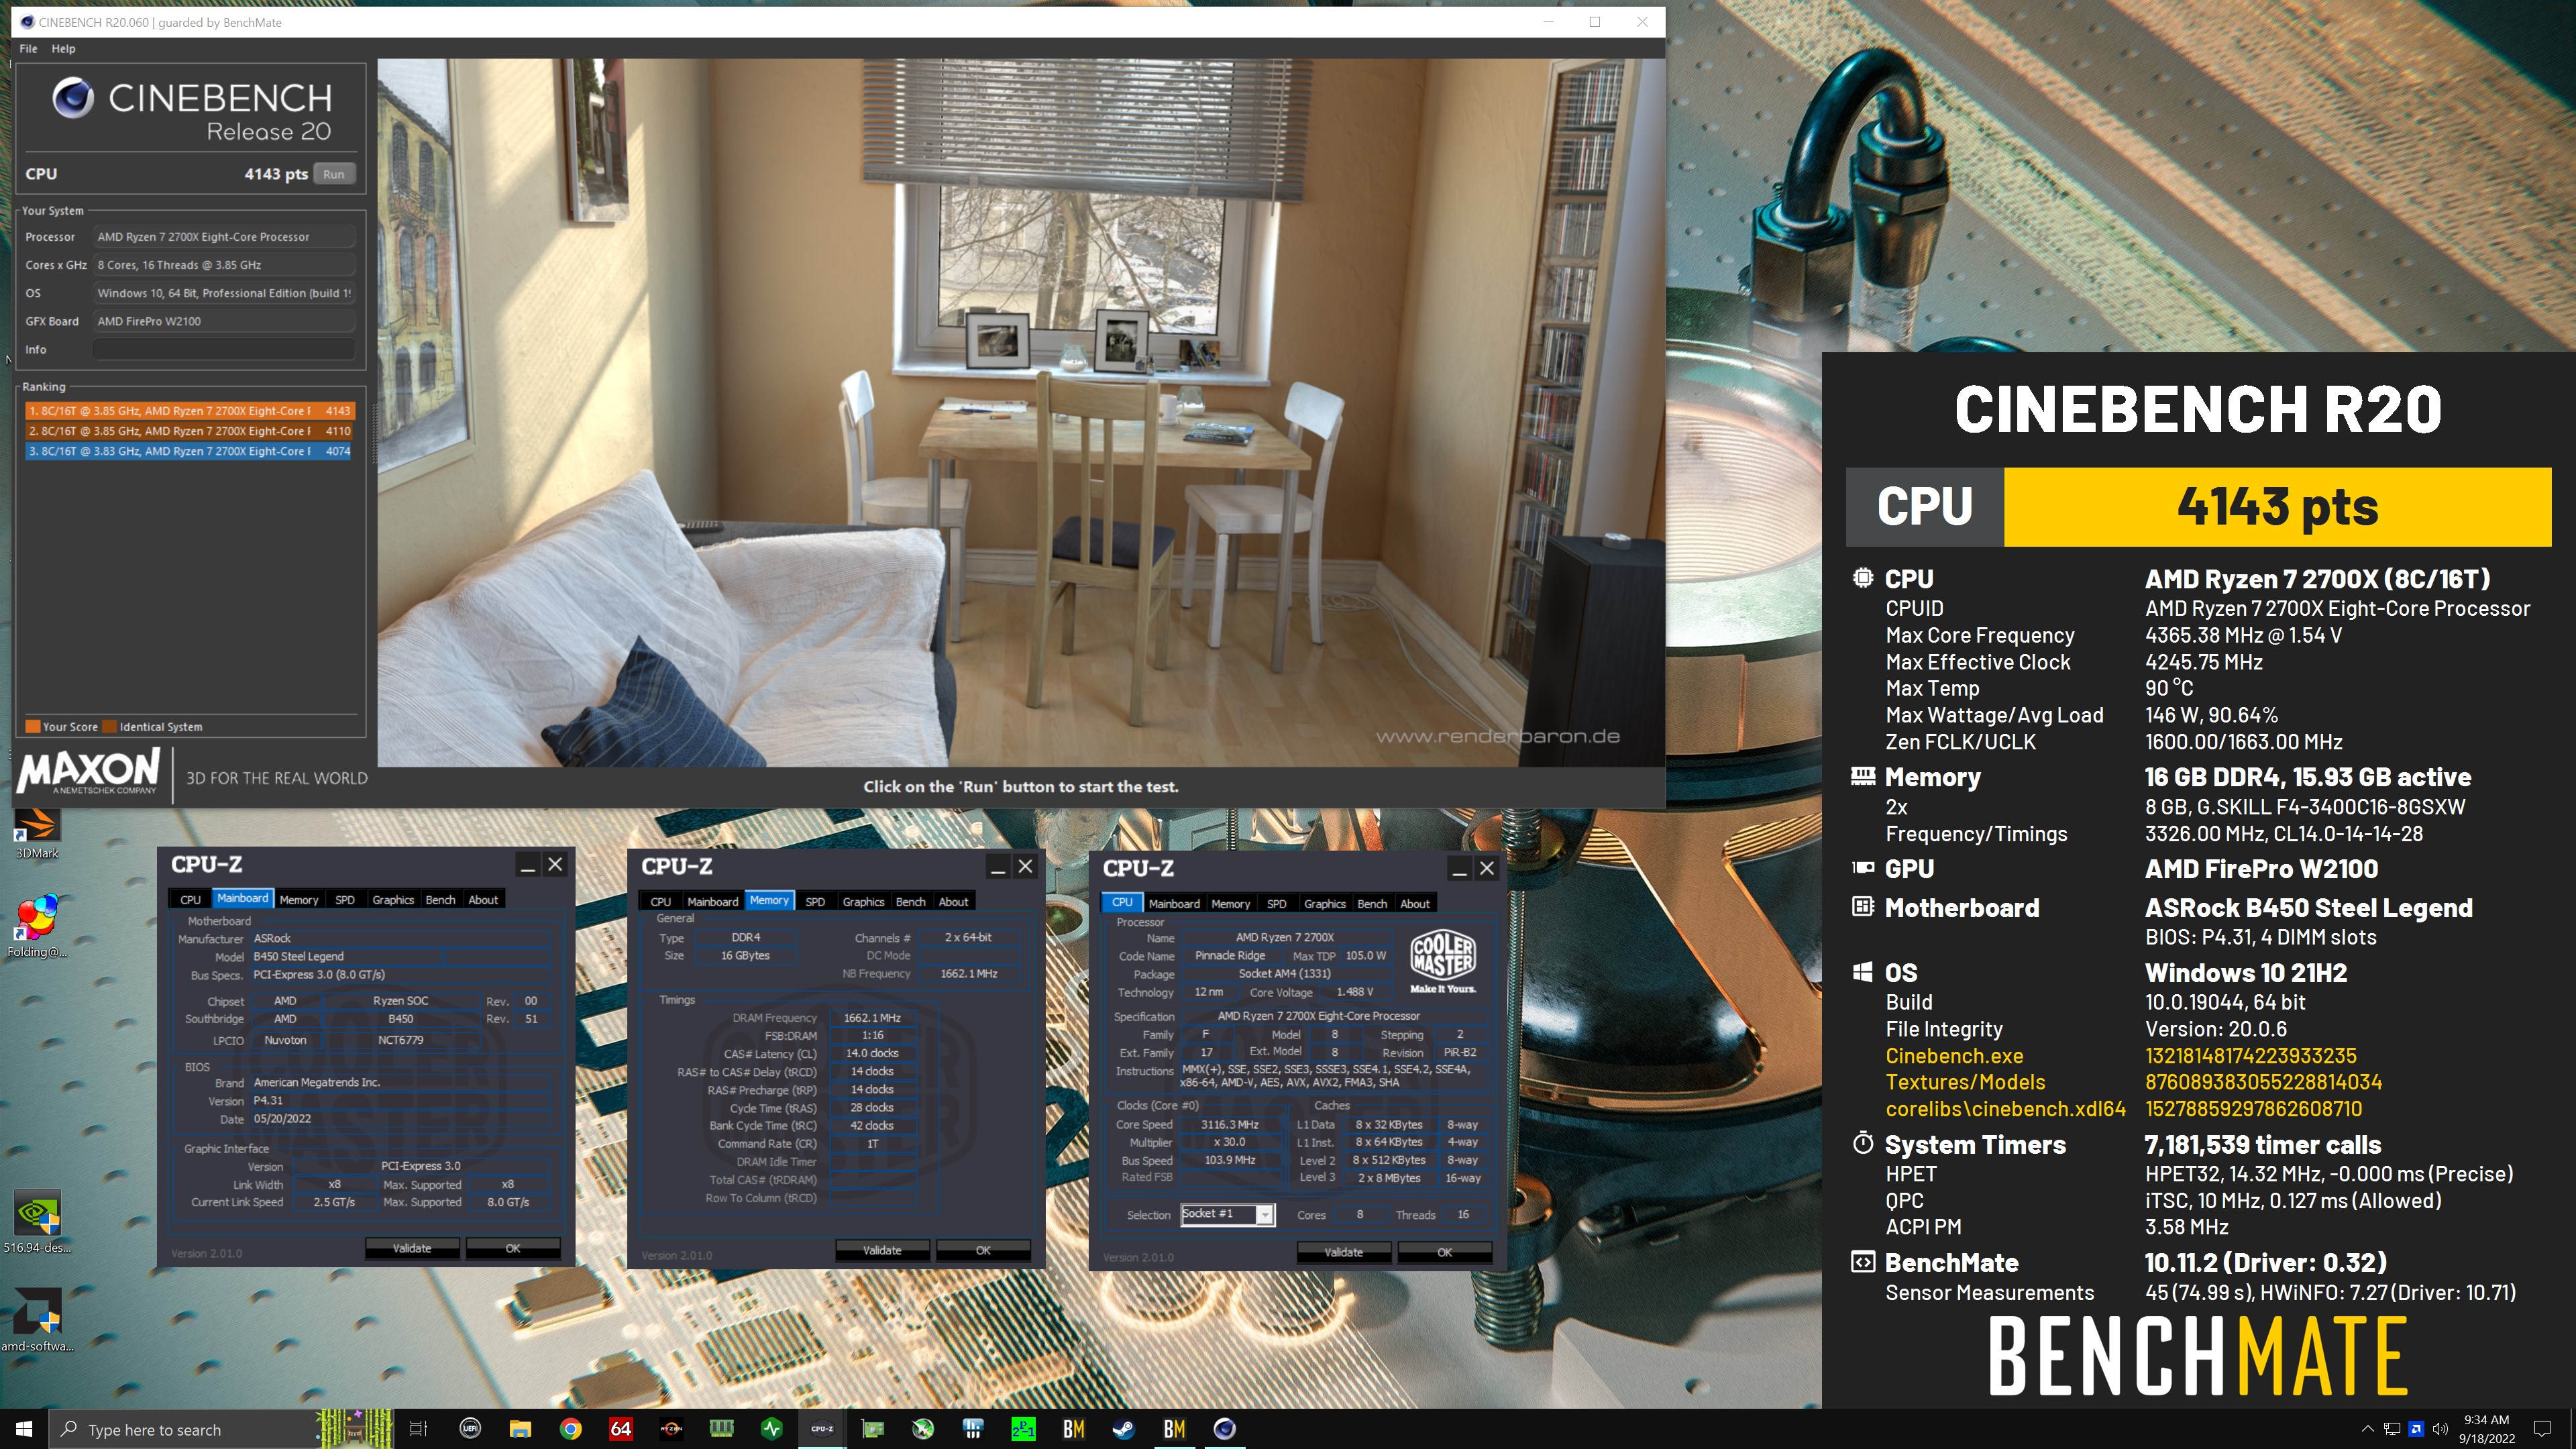This screenshot has width=2576, height=1449.
Task: Open the Action Center notifications icon
Action: (2543, 1429)
